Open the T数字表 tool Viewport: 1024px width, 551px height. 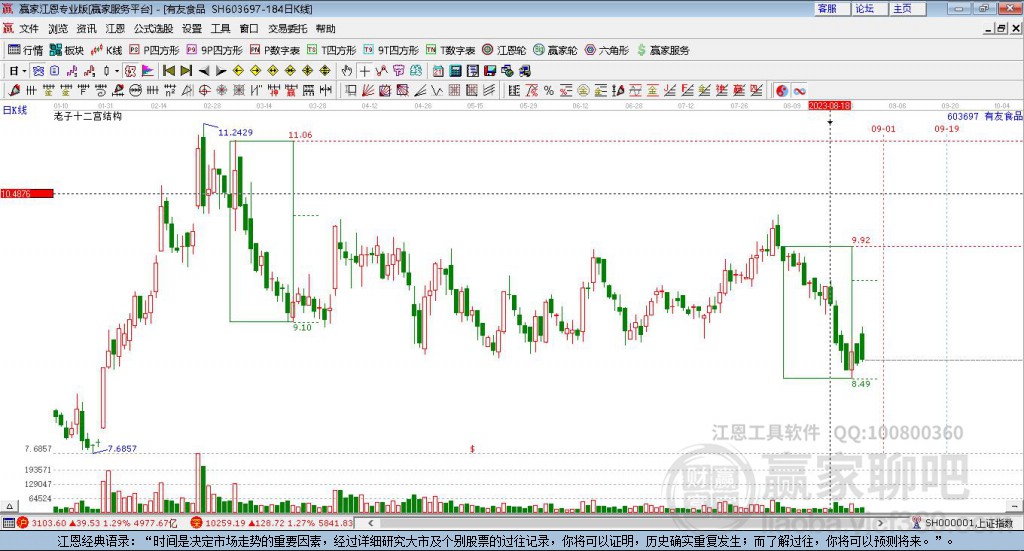[451, 50]
